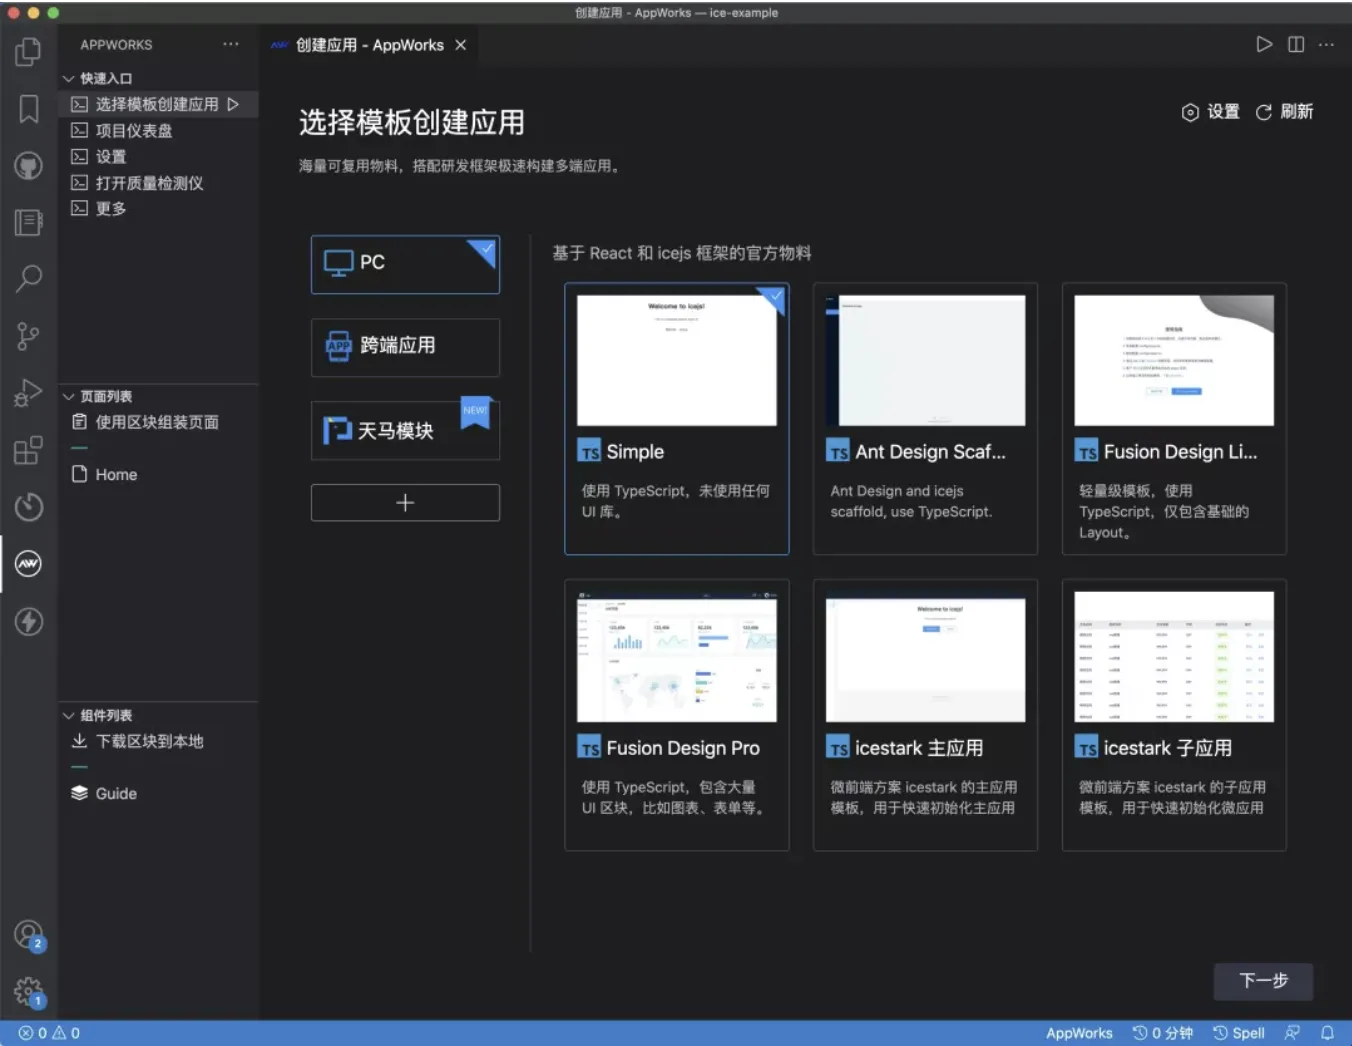Select the 跨端应用 application type
Screen dimensions: 1352x1046
tap(405, 347)
